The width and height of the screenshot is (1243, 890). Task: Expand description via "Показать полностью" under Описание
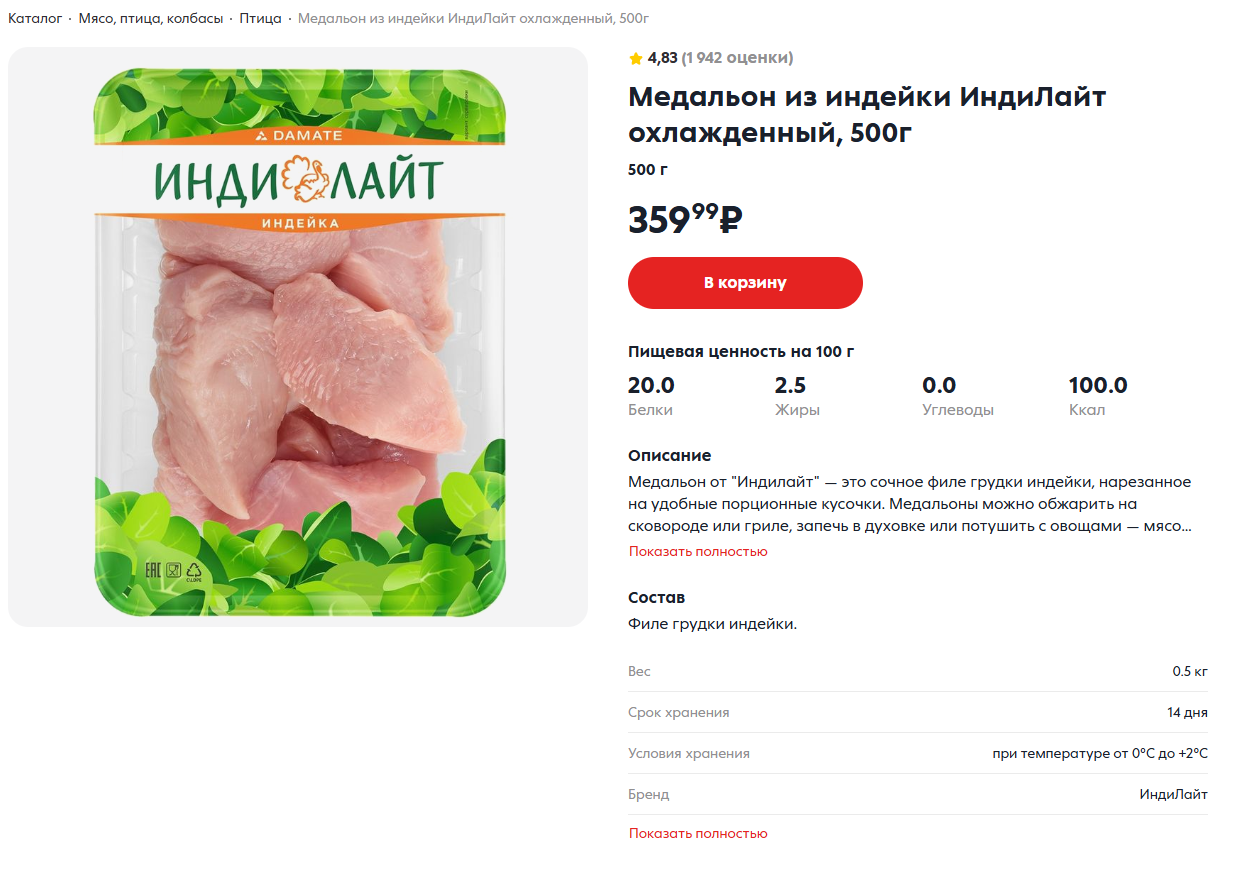698,552
